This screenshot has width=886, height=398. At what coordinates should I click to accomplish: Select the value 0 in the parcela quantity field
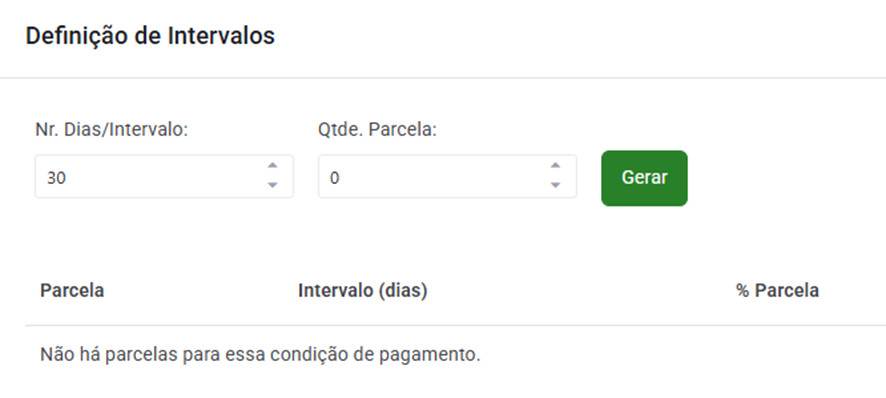tap(335, 178)
